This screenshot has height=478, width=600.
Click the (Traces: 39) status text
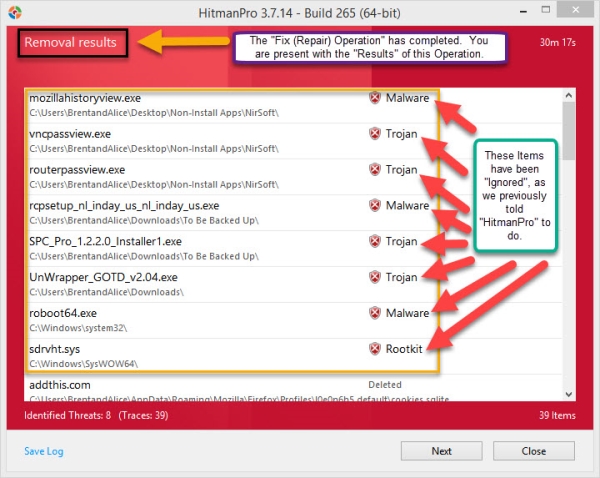pos(143,415)
